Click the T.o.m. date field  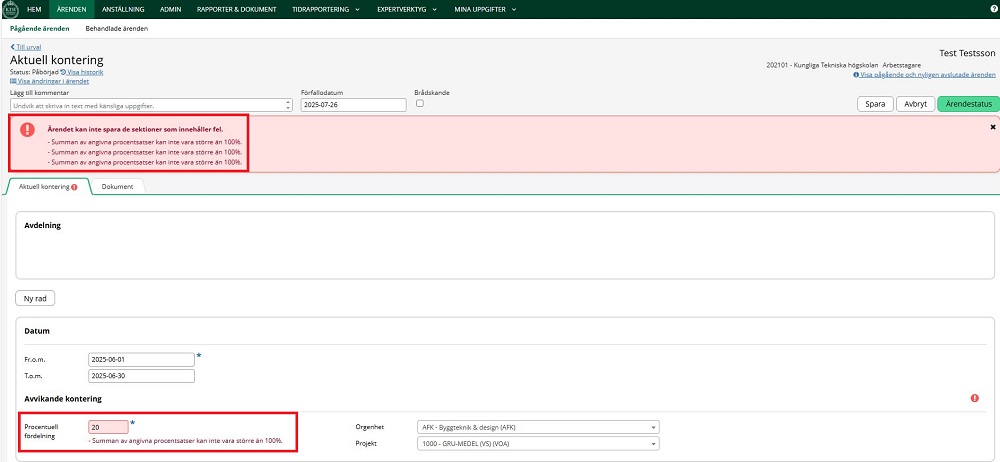pyautogui.click(x=141, y=376)
